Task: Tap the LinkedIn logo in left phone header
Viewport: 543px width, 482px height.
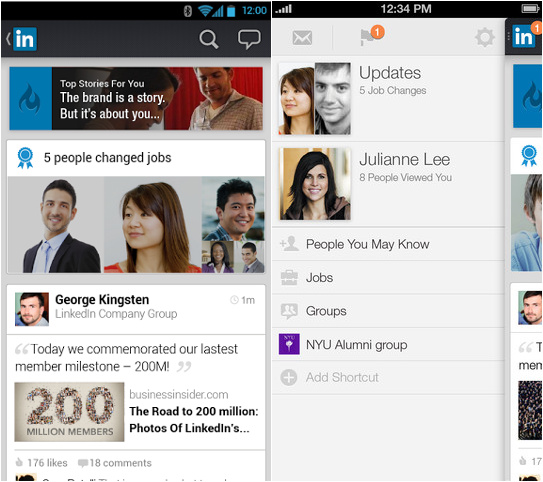Action: [25, 39]
